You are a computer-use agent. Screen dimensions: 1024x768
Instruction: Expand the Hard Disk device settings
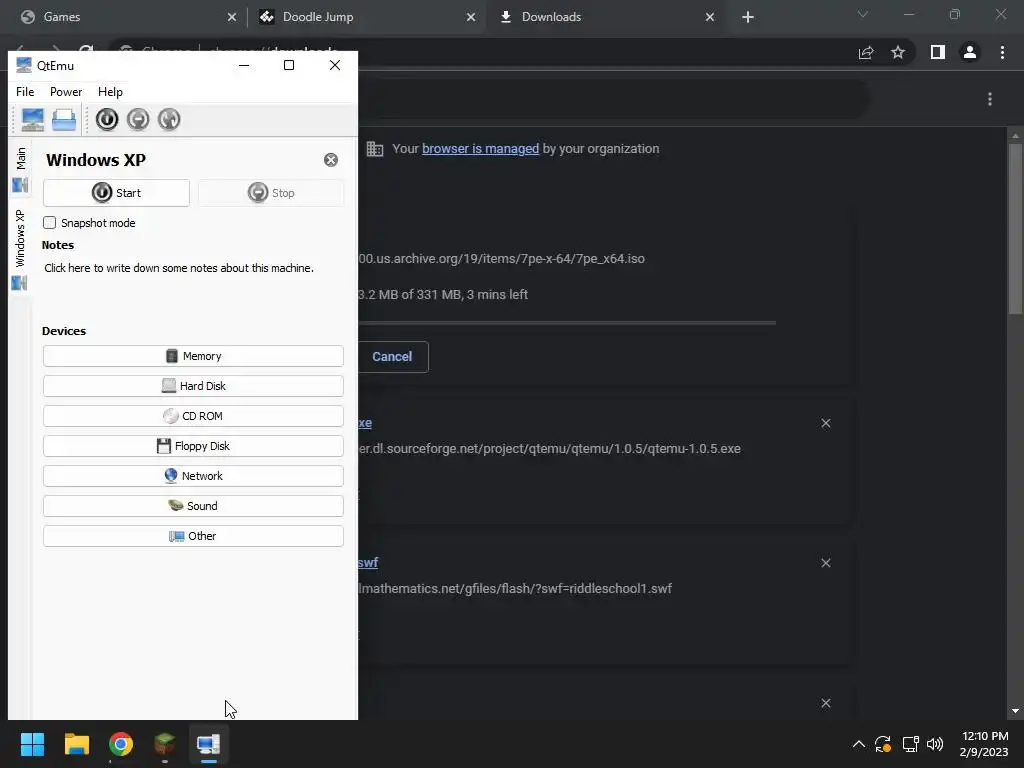tap(193, 386)
